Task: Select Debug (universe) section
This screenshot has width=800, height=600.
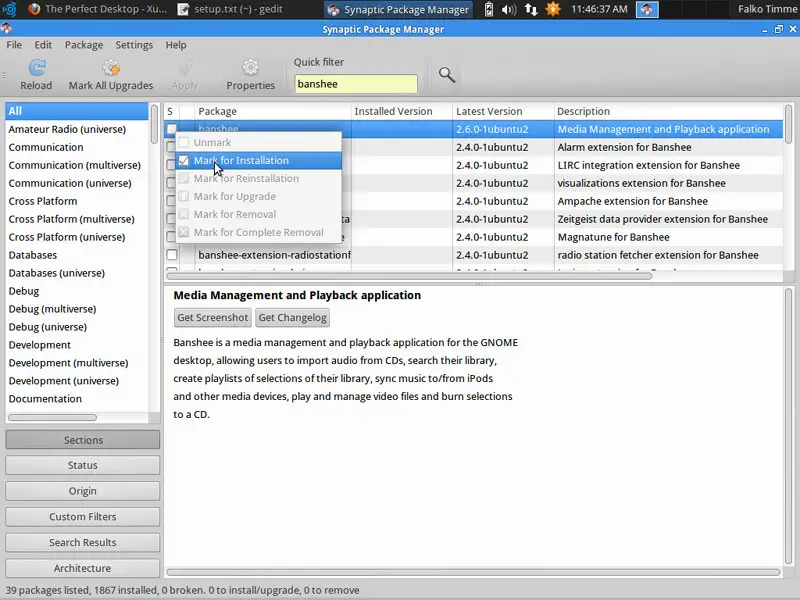Action: pos(77,327)
